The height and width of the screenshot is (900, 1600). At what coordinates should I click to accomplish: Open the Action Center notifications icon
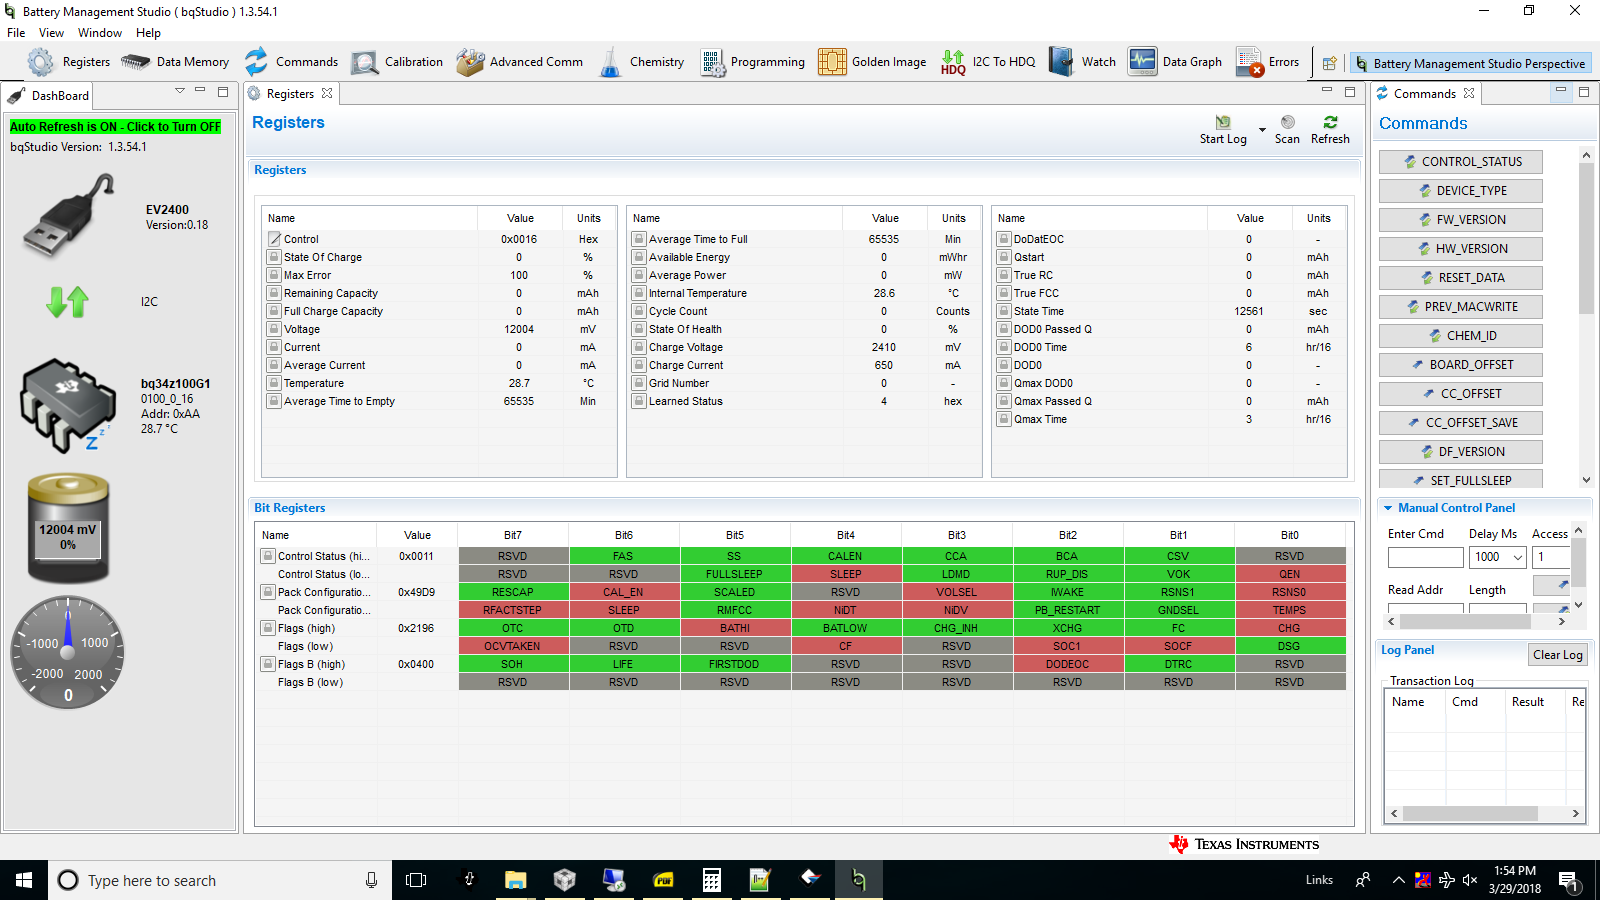coord(1568,880)
